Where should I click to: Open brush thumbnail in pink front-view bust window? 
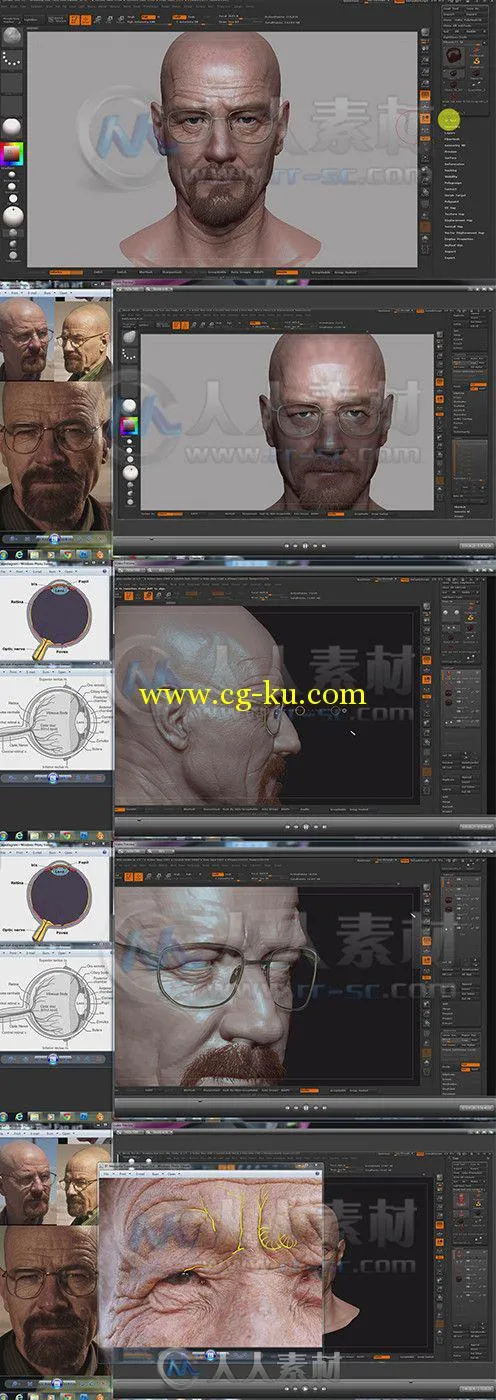click(x=12, y=36)
